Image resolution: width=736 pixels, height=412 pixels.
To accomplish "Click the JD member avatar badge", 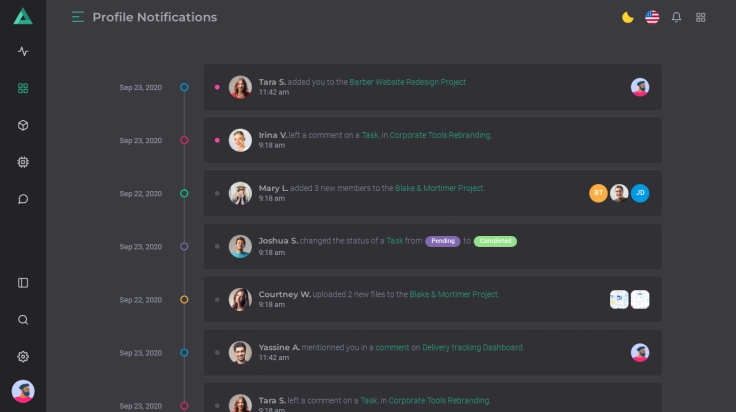I will [640, 193].
